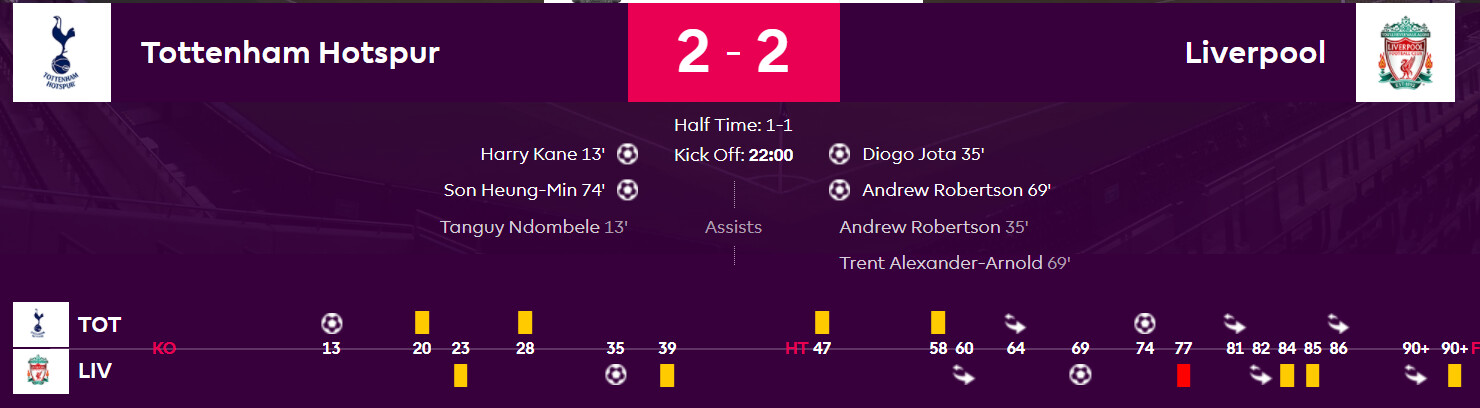Click the yellow card at 20 minutes
Image resolution: width=1480 pixels, height=408 pixels.
pos(422,322)
